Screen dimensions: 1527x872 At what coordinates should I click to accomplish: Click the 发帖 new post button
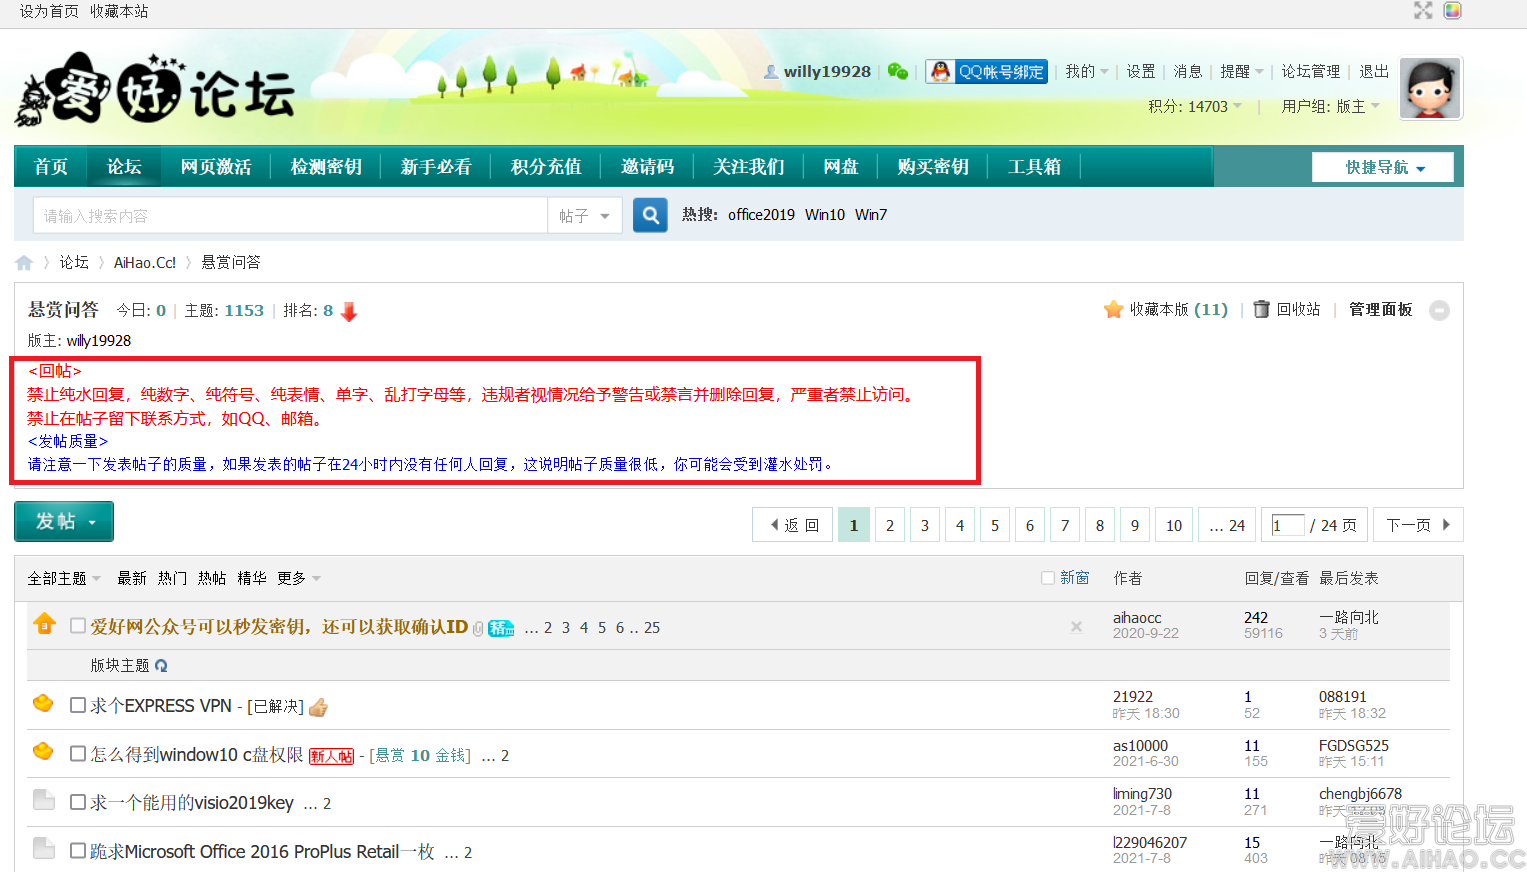[x=64, y=521]
